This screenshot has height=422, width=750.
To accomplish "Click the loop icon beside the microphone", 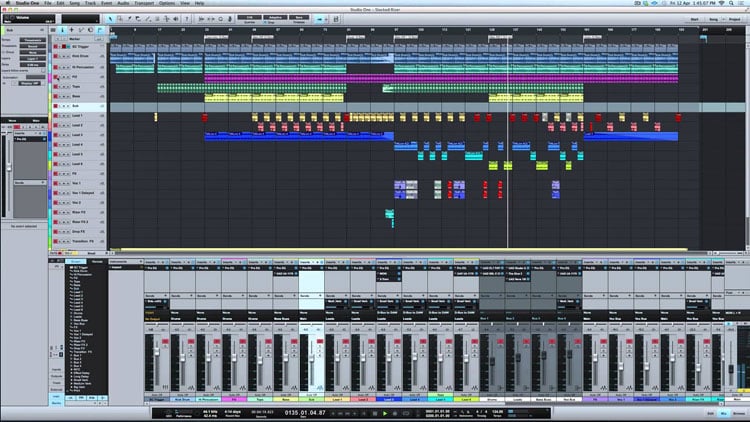I will (x=221, y=19).
